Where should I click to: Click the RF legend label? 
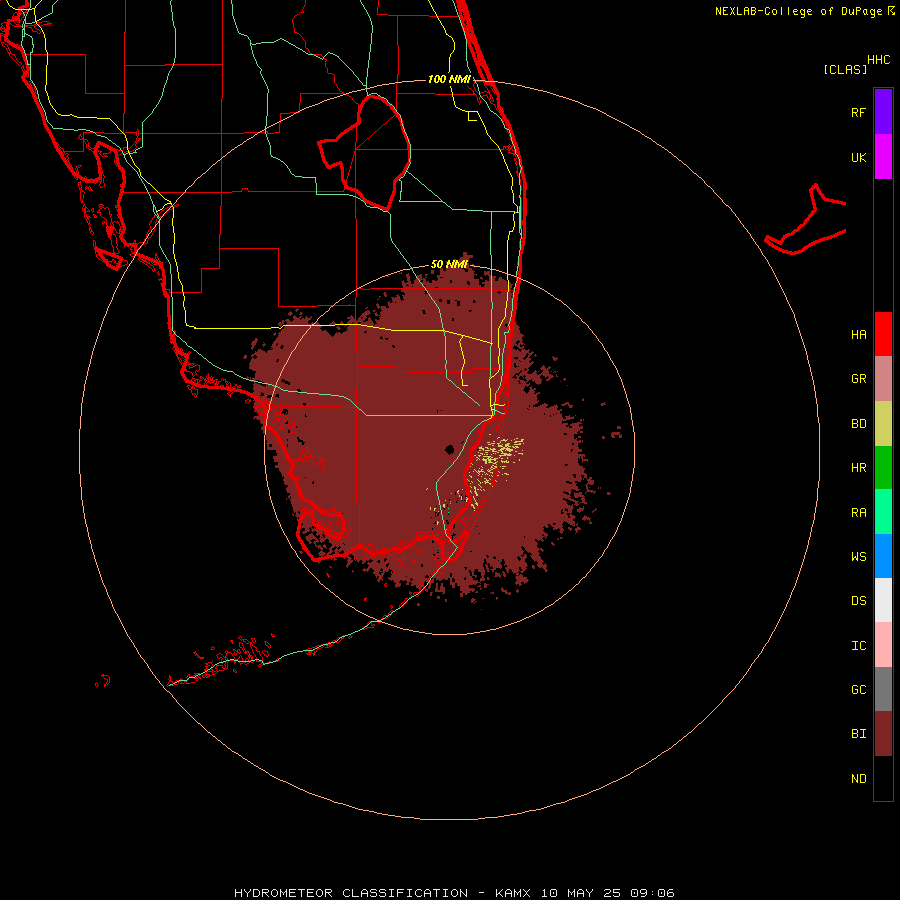pos(858,112)
